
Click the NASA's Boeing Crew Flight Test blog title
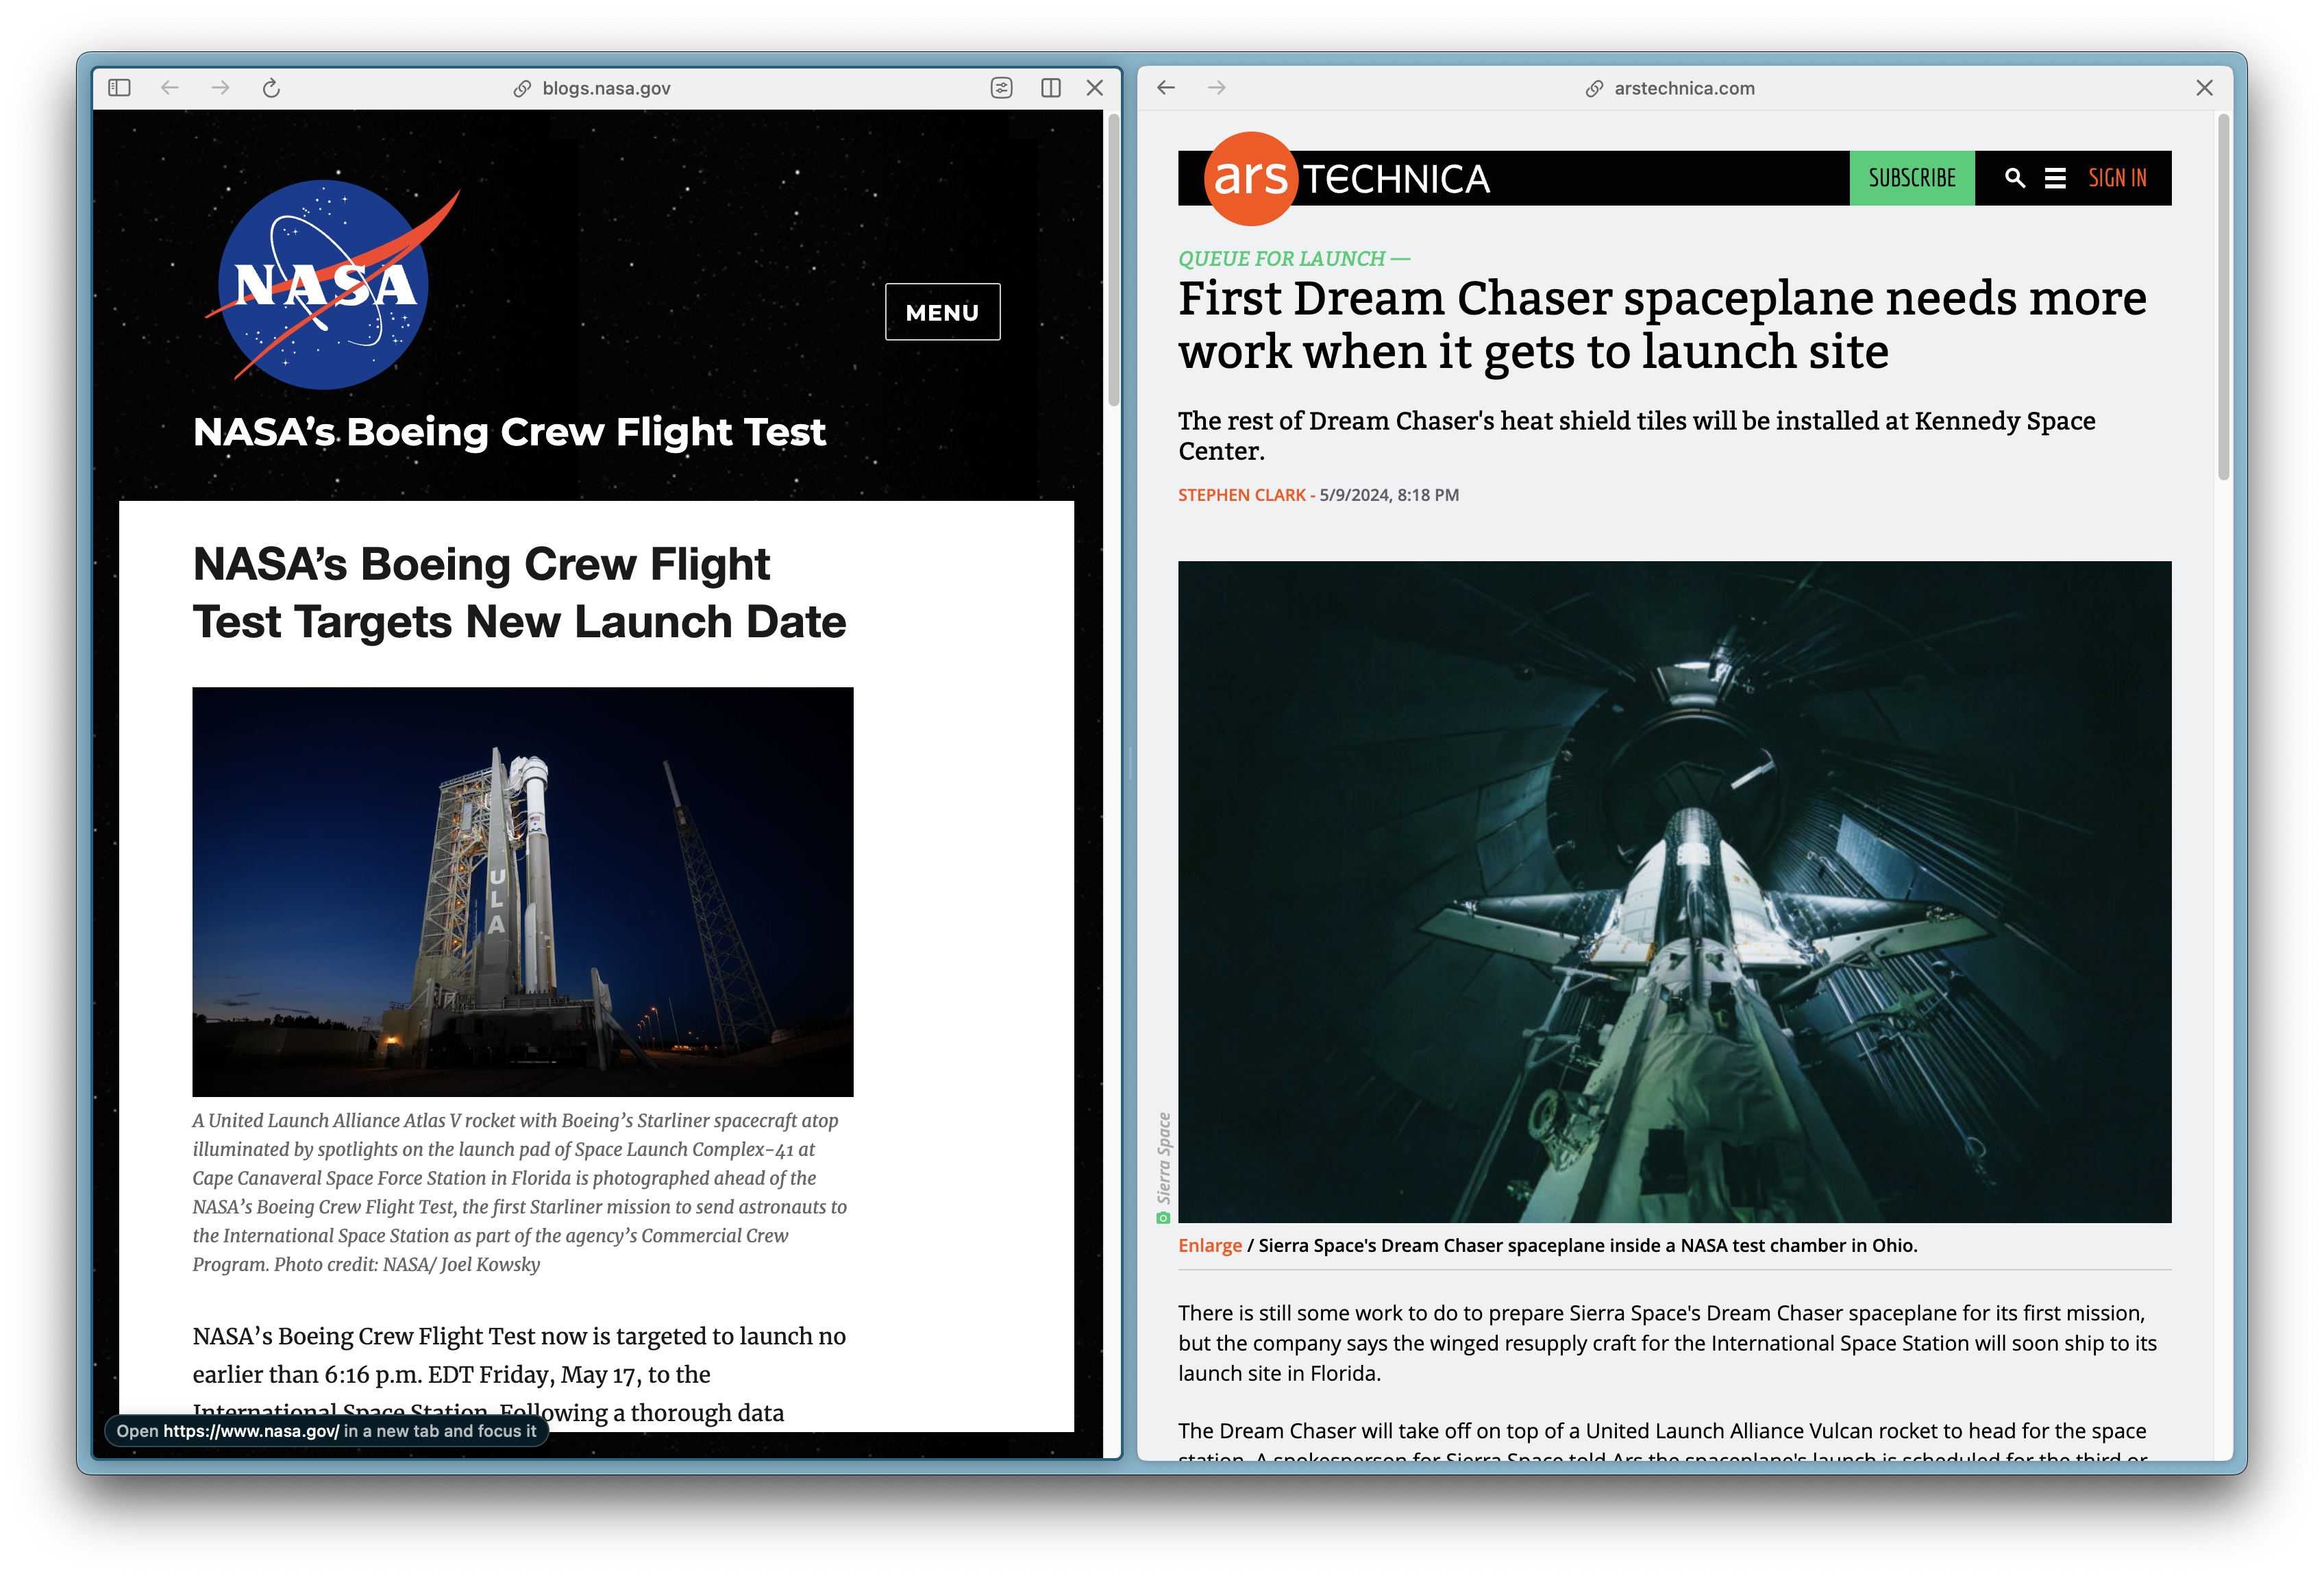tap(509, 432)
